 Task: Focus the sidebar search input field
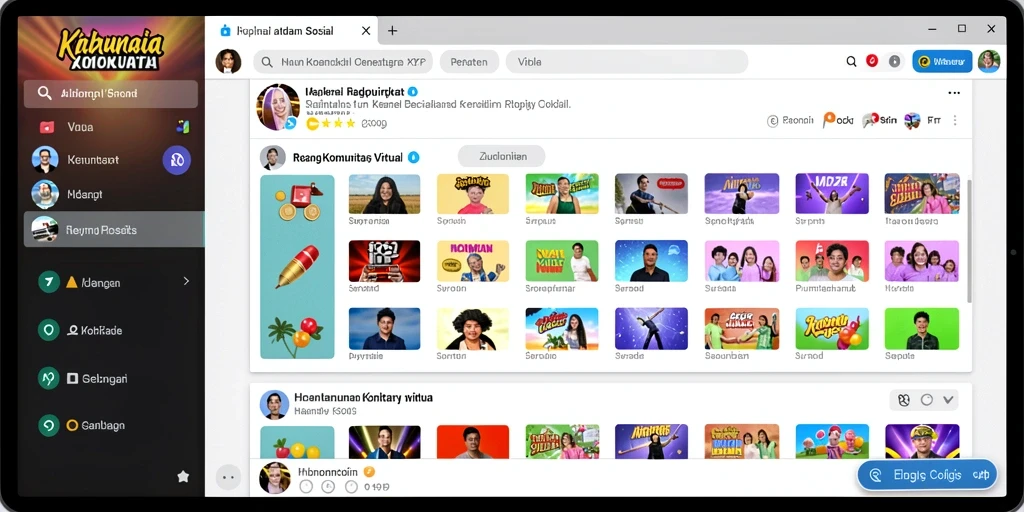[111, 93]
